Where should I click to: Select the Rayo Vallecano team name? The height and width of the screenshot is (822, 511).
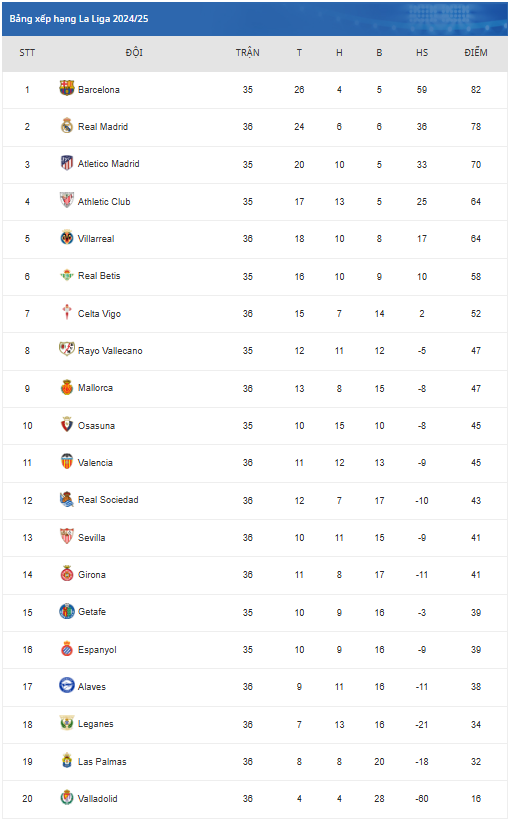110,351
